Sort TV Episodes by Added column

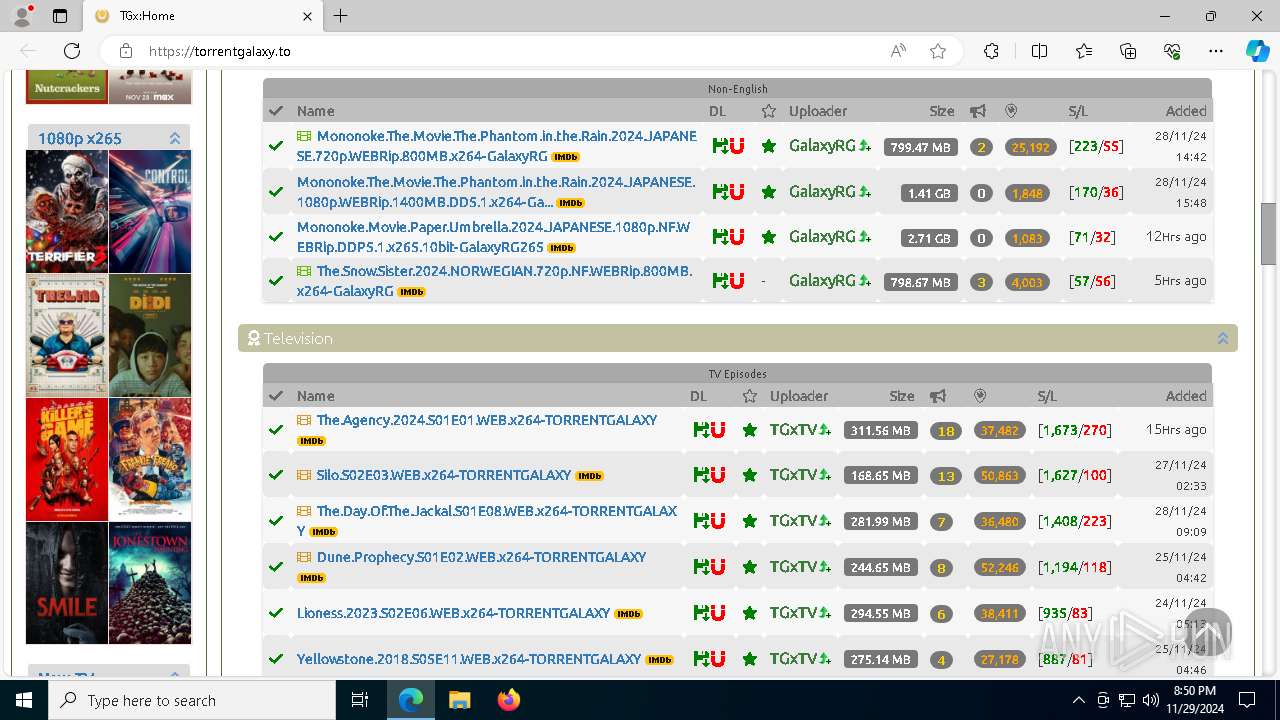1186,396
